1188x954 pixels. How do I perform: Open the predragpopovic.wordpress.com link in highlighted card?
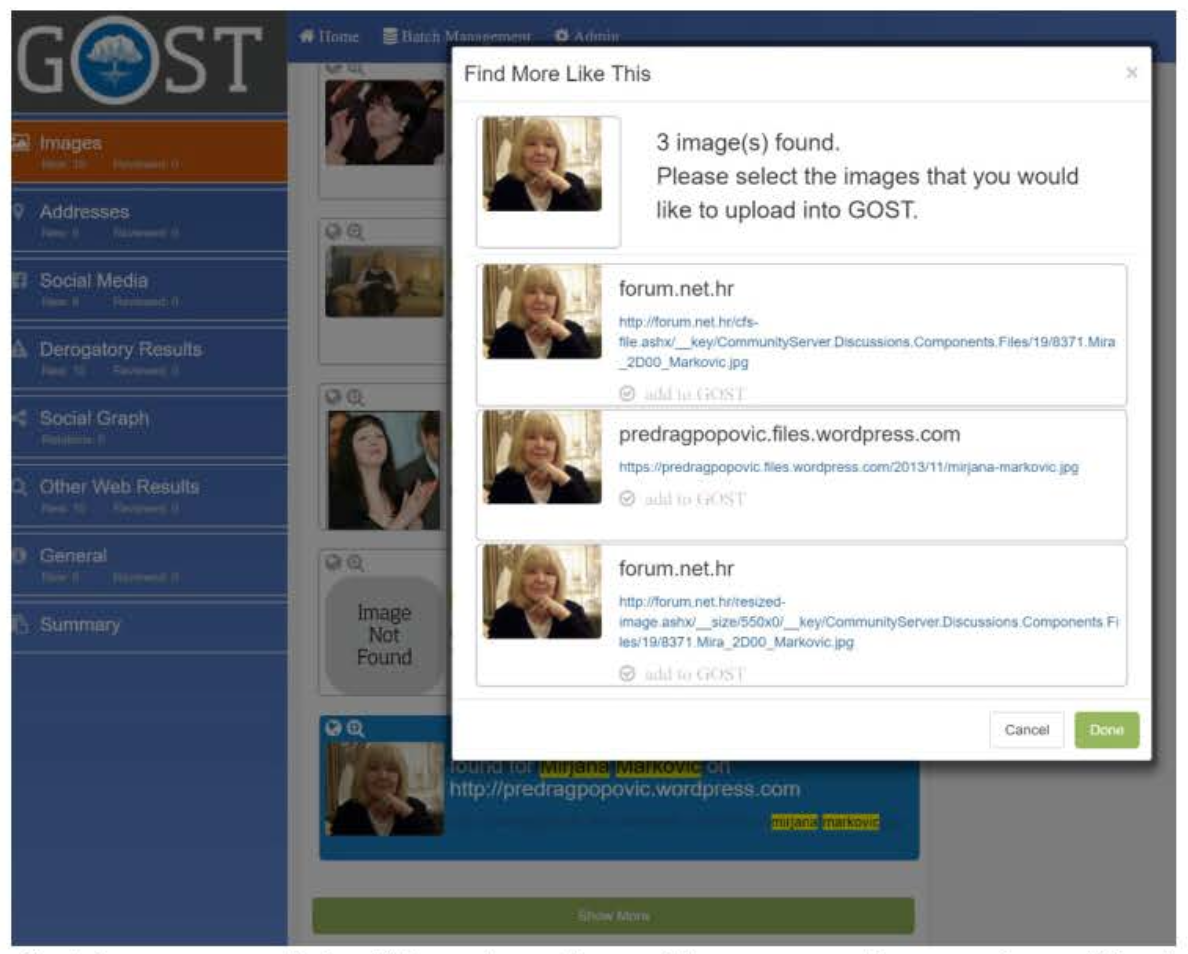pyautogui.click(x=625, y=790)
